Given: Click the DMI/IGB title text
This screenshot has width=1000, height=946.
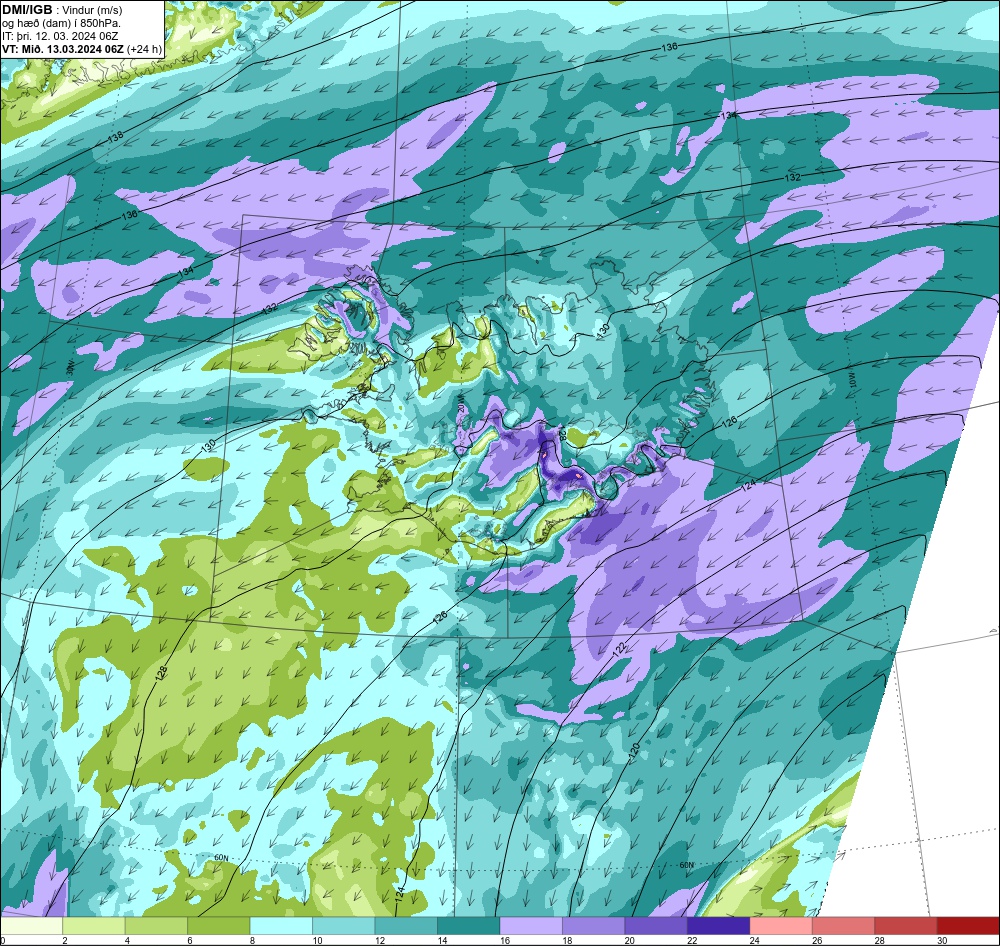Looking at the screenshot, I should pyautogui.click(x=27, y=9).
